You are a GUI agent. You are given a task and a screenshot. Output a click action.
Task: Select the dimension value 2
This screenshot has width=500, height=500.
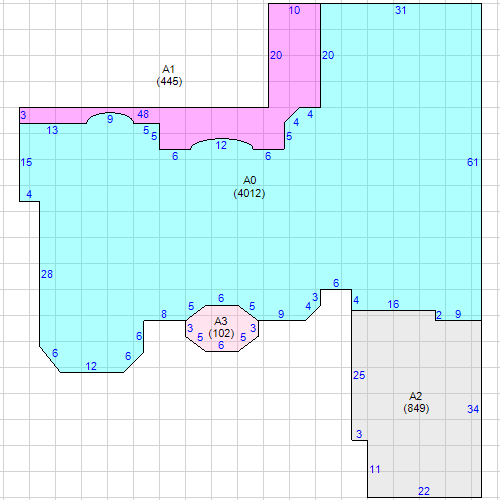click(439, 315)
